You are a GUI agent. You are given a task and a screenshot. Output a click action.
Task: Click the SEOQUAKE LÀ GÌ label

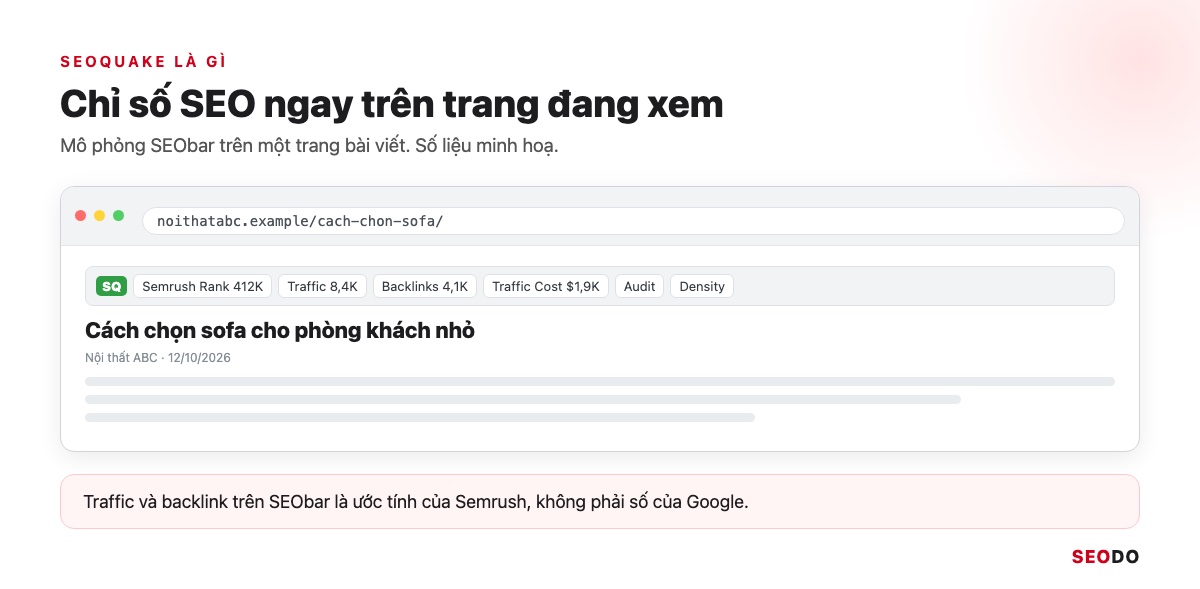coord(143,61)
